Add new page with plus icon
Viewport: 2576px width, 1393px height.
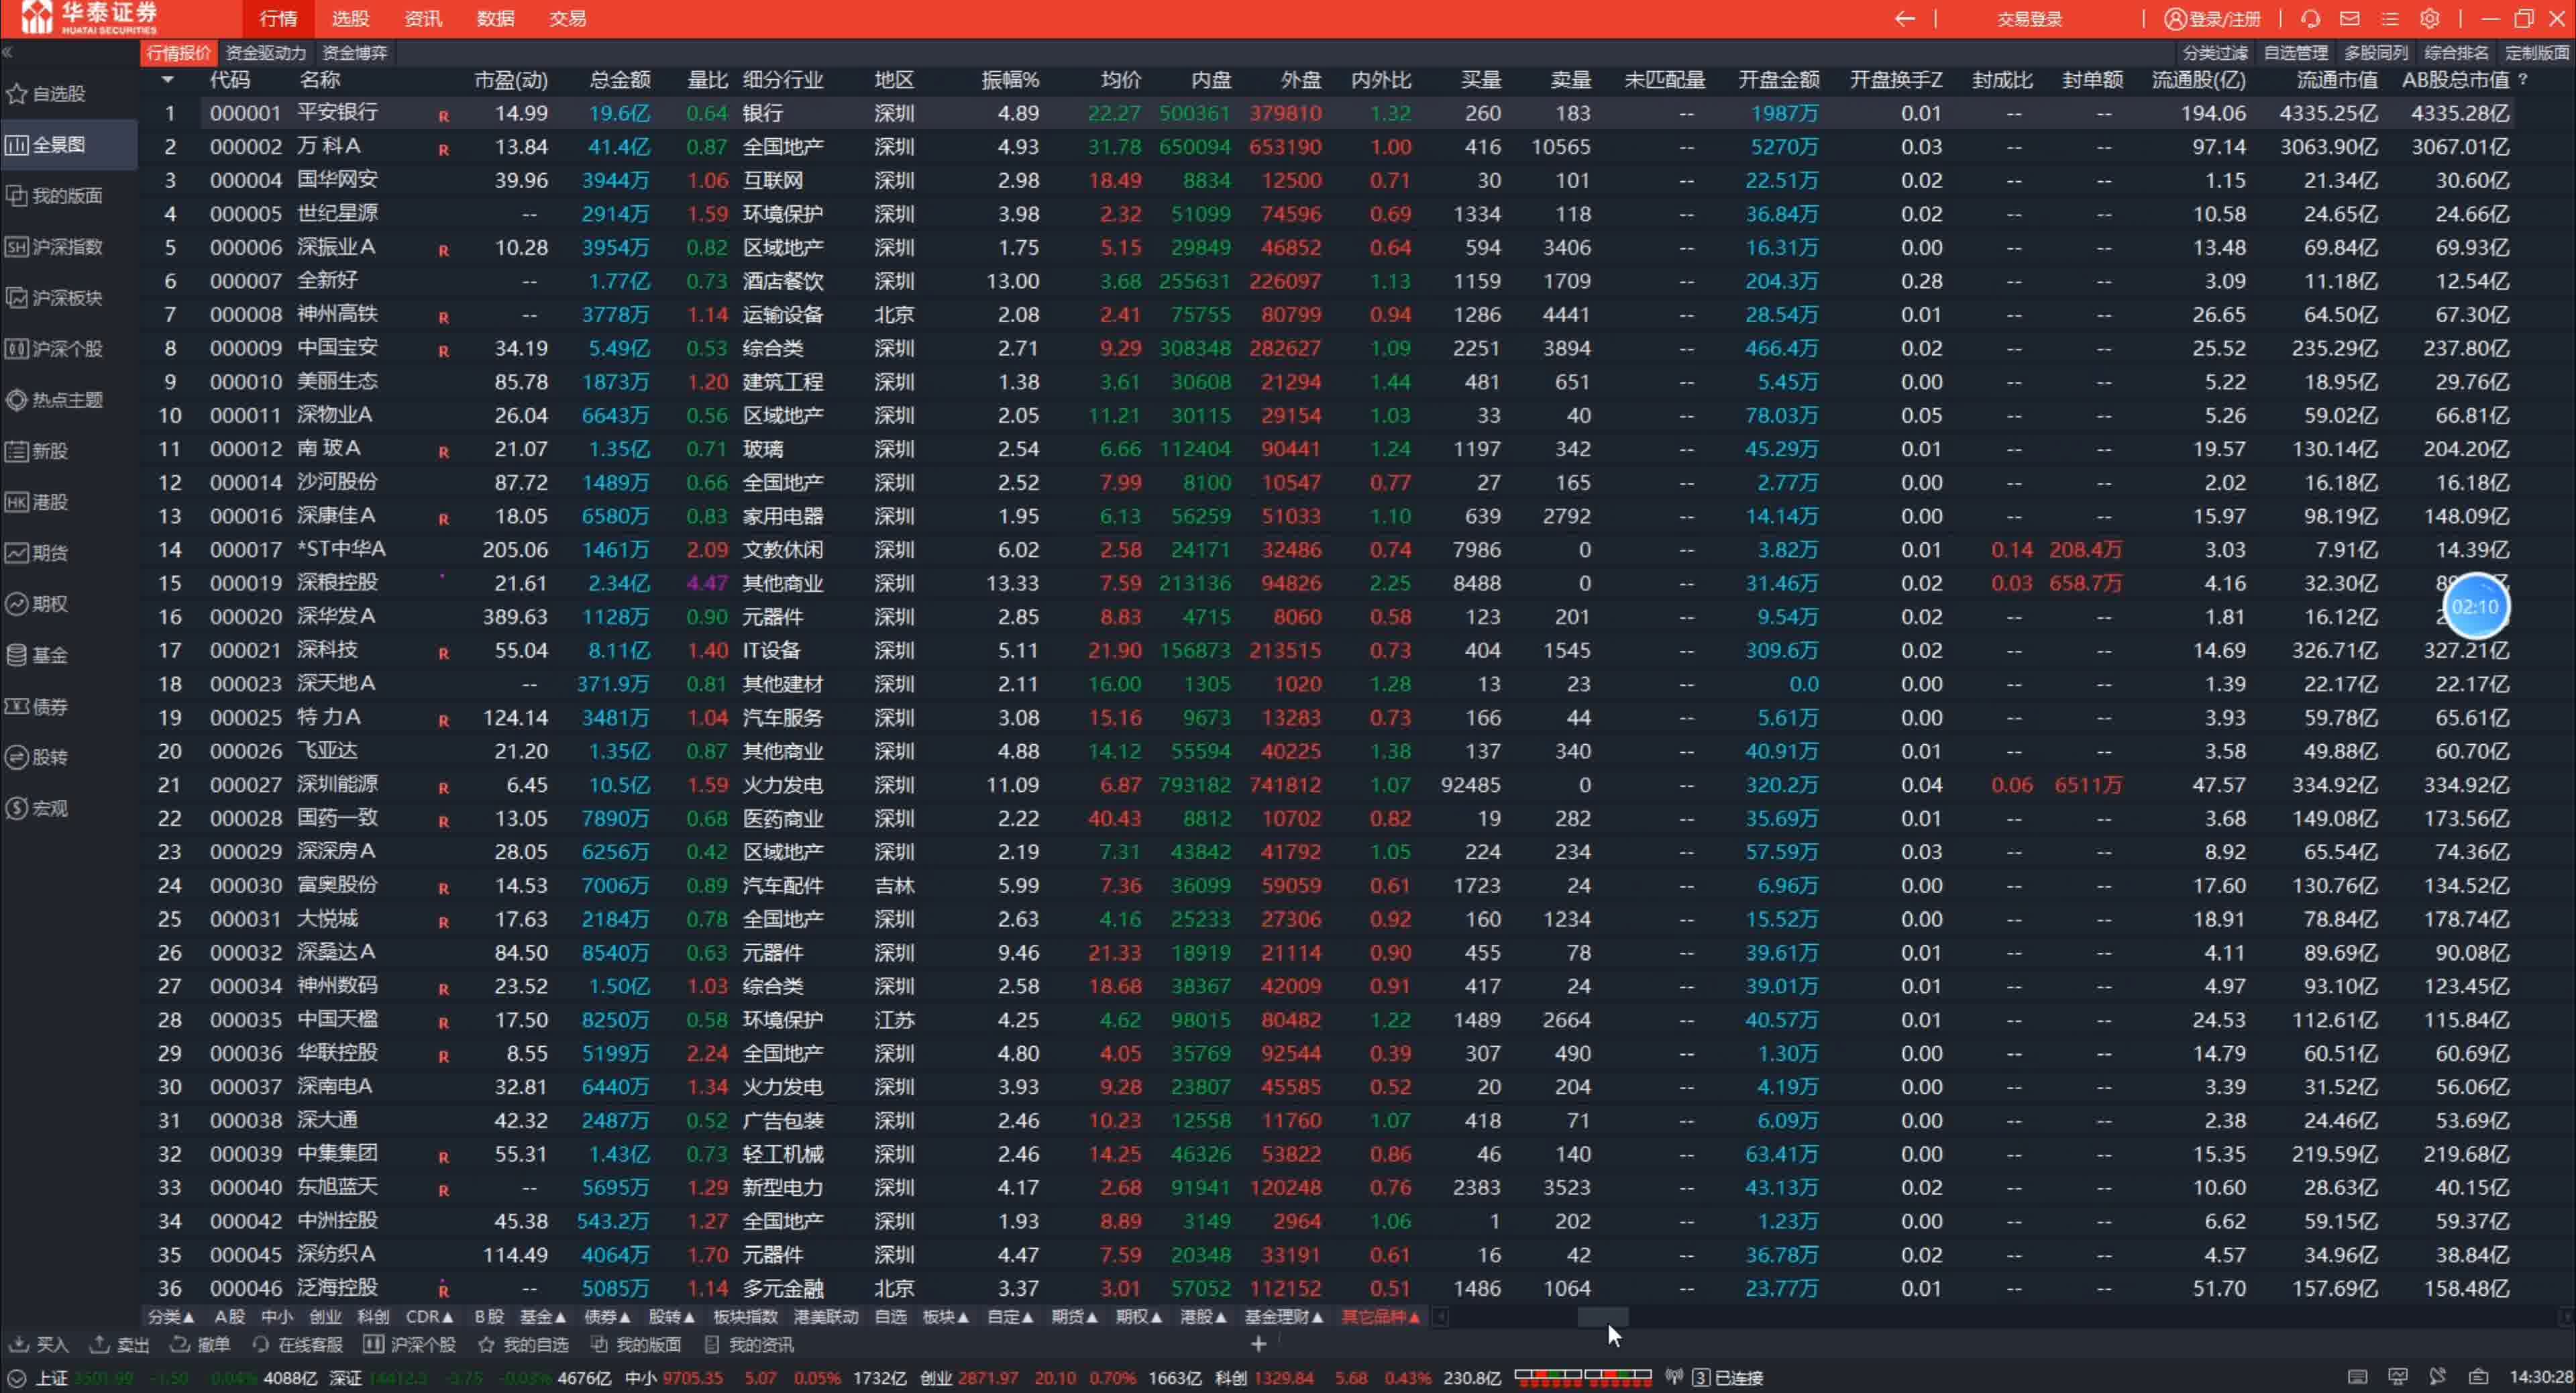pyautogui.click(x=1258, y=1344)
